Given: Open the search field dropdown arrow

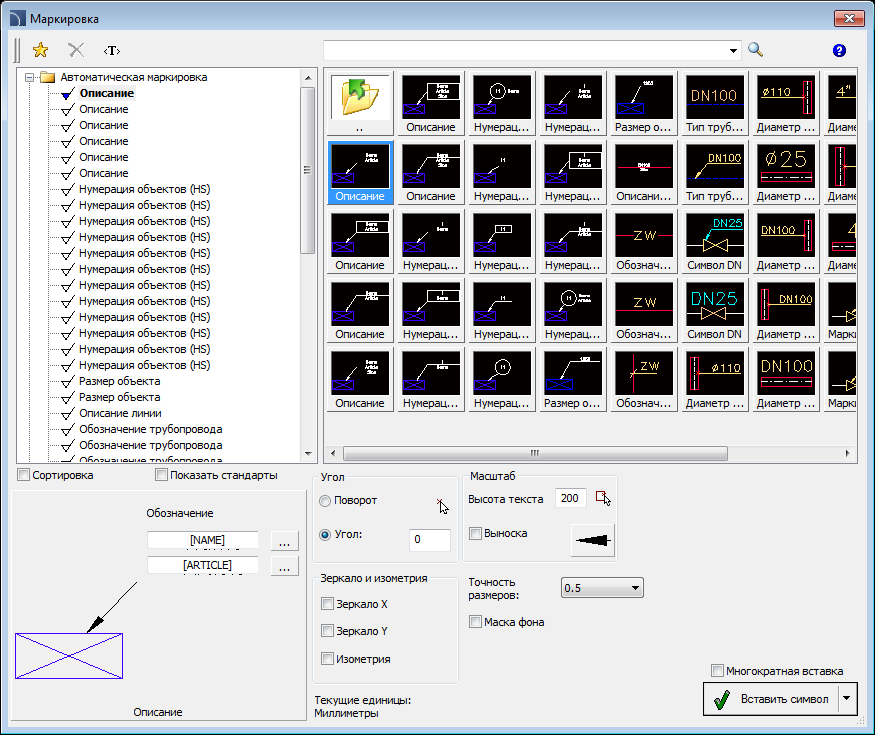Looking at the screenshot, I should click(733, 51).
